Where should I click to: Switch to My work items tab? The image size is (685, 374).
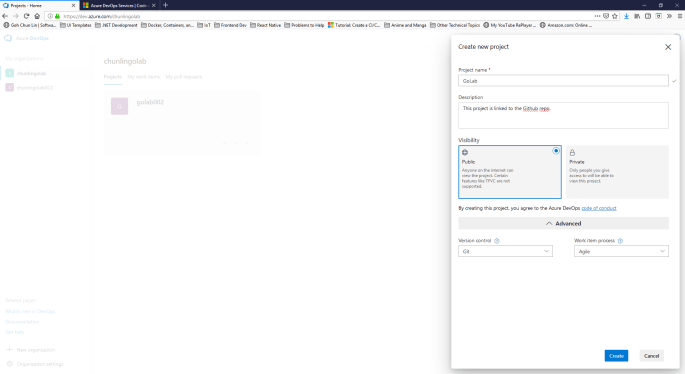pyautogui.click(x=144, y=77)
